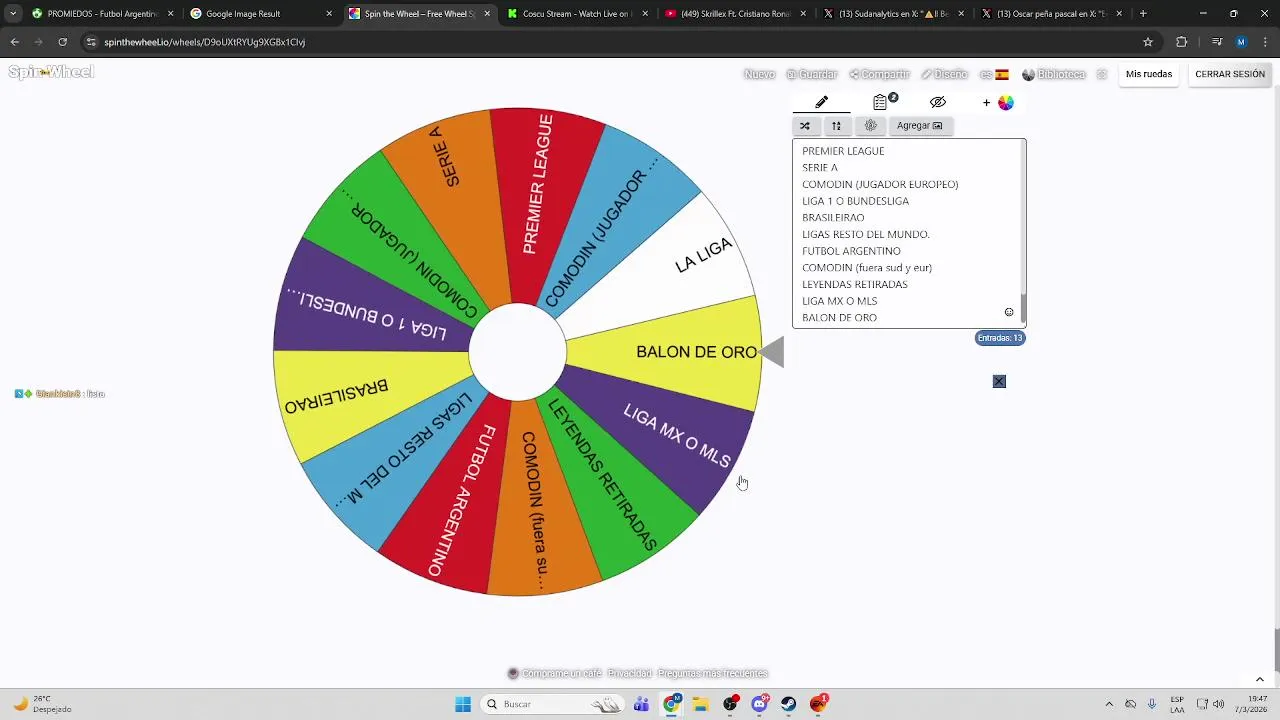The image size is (1280, 720).
Task: Click CERRAR SESIÓN button
Action: [x=1230, y=74]
